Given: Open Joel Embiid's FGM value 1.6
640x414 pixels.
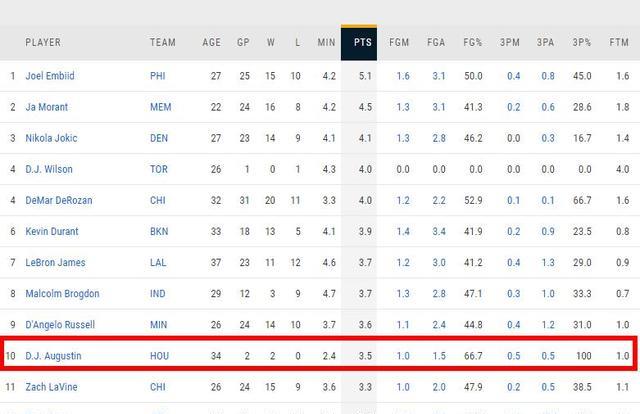Looking at the screenshot, I should [x=403, y=76].
